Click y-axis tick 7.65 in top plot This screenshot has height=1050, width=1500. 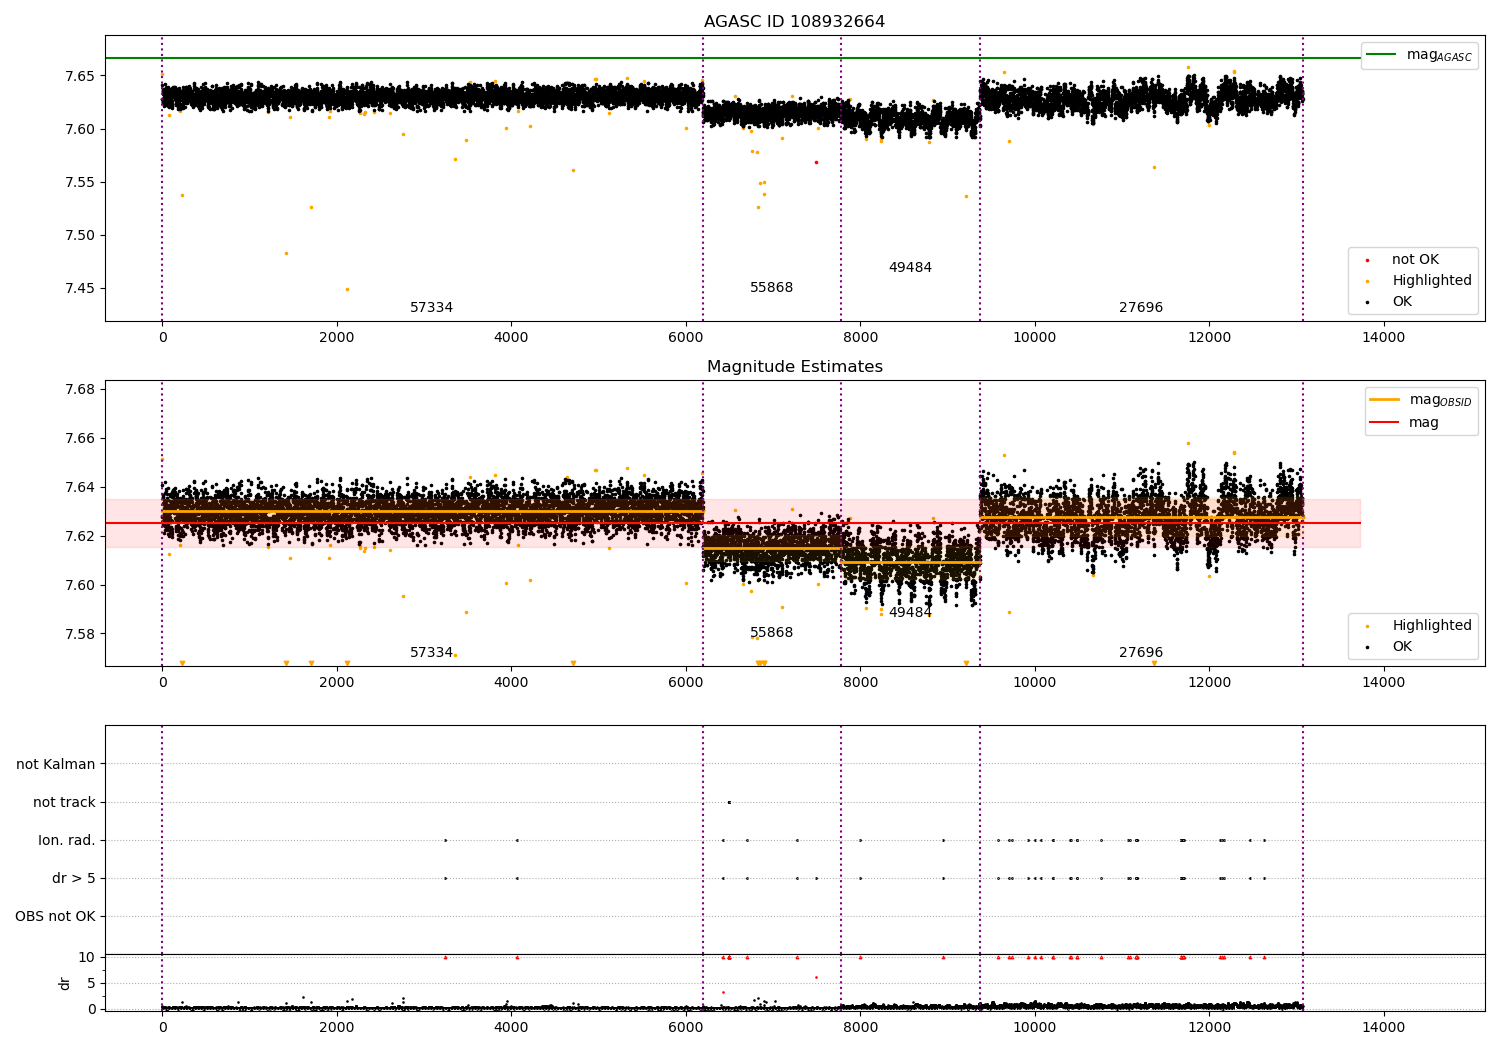pos(79,76)
